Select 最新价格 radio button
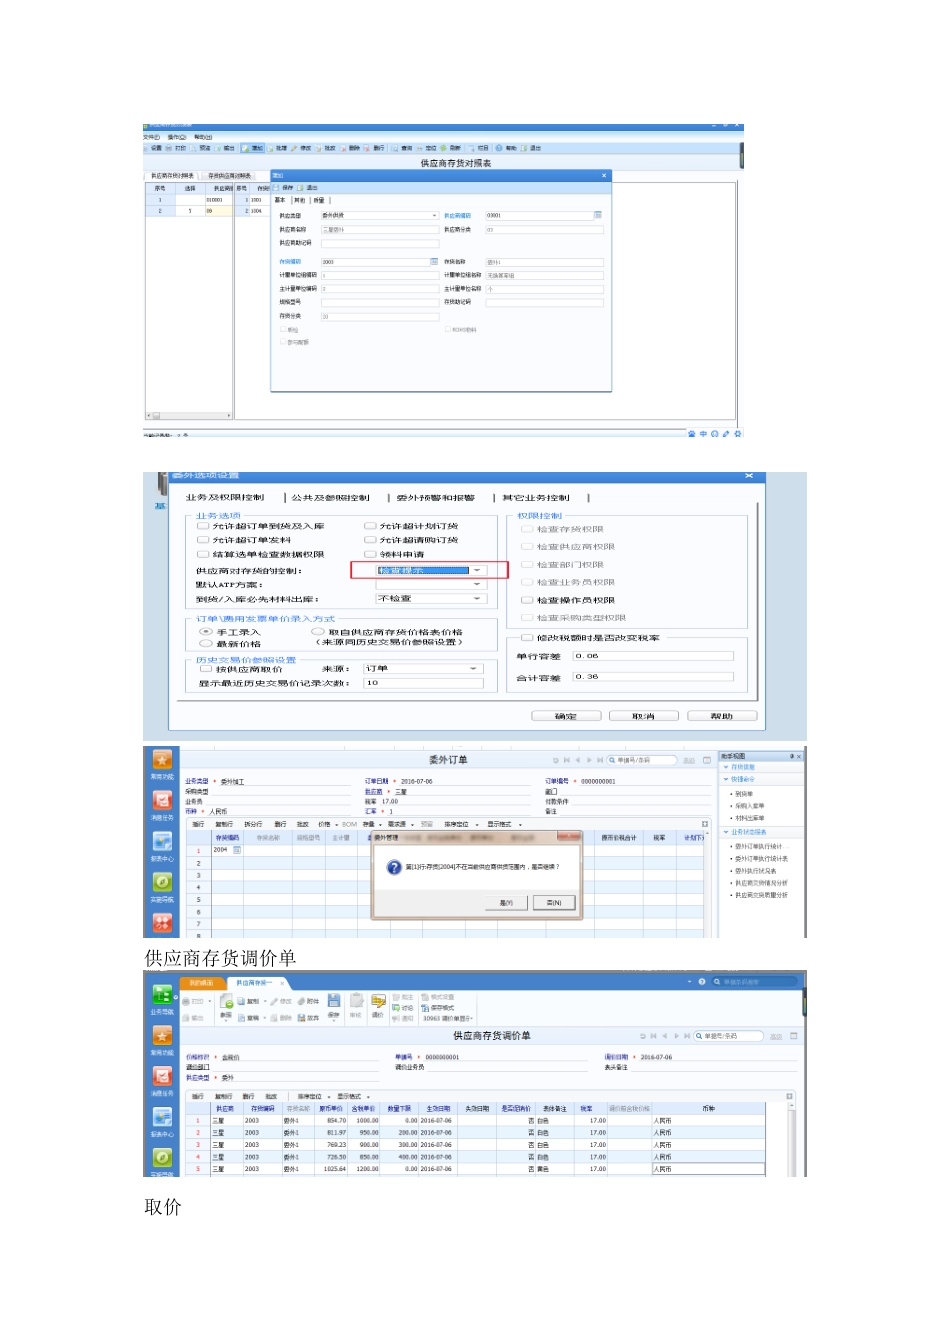Screen dimensions: 950x1344 tap(206, 644)
